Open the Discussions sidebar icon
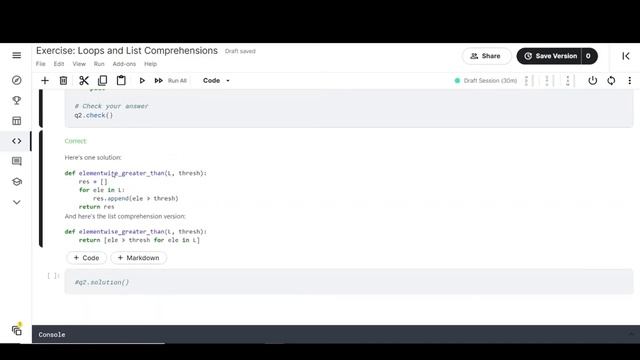The height and width of the screenshot is (360, 640). click(x=17, y=161)
